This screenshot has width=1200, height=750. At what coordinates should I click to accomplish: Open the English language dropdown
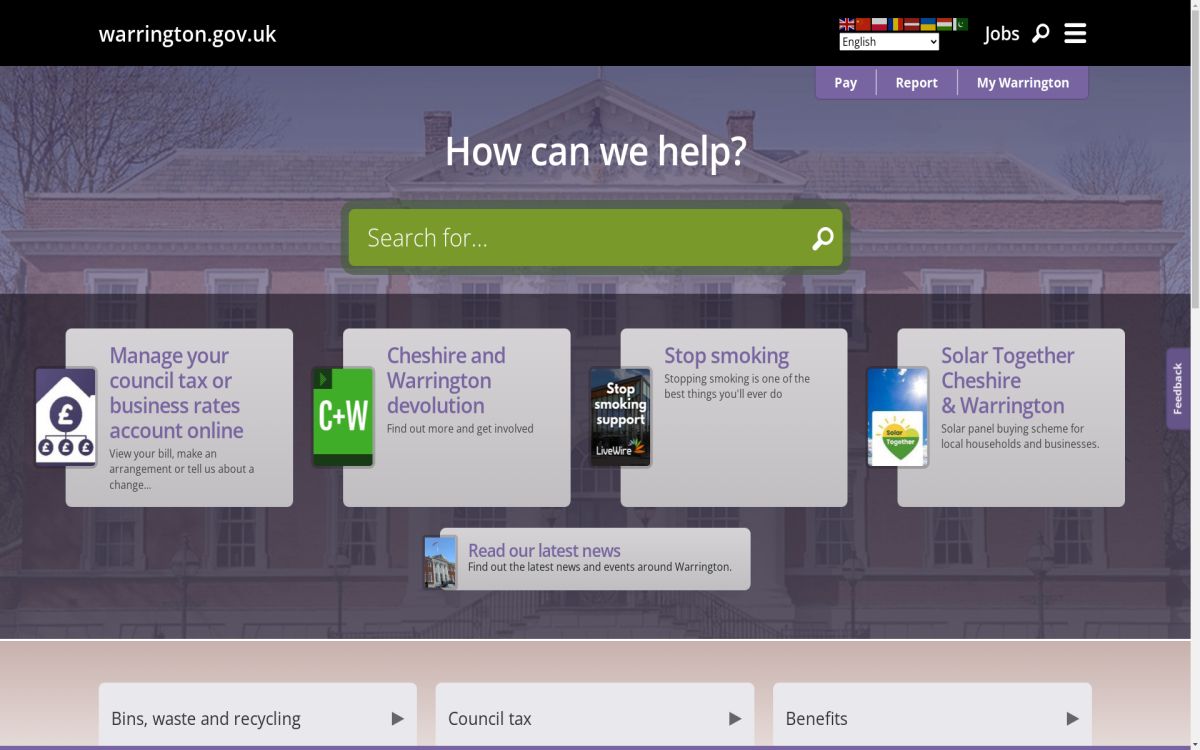point(888,41)
